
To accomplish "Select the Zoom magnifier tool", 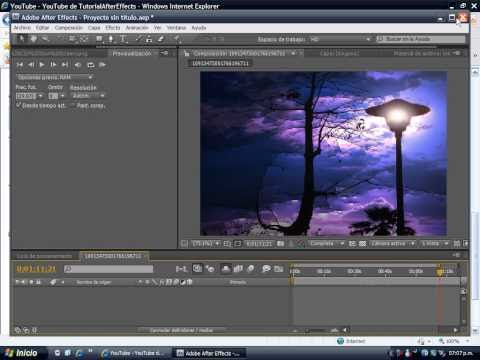I will 44,39.
